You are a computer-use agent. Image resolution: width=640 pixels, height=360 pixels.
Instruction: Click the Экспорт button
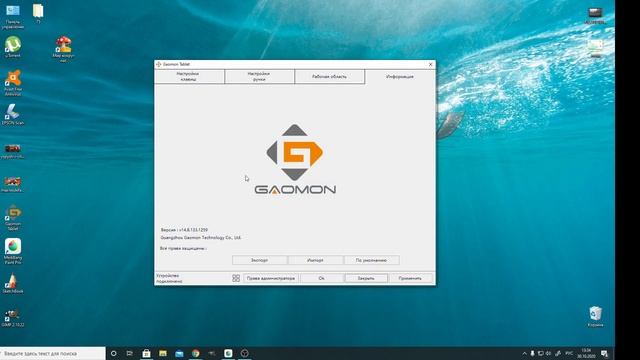(x=260, y=260)
